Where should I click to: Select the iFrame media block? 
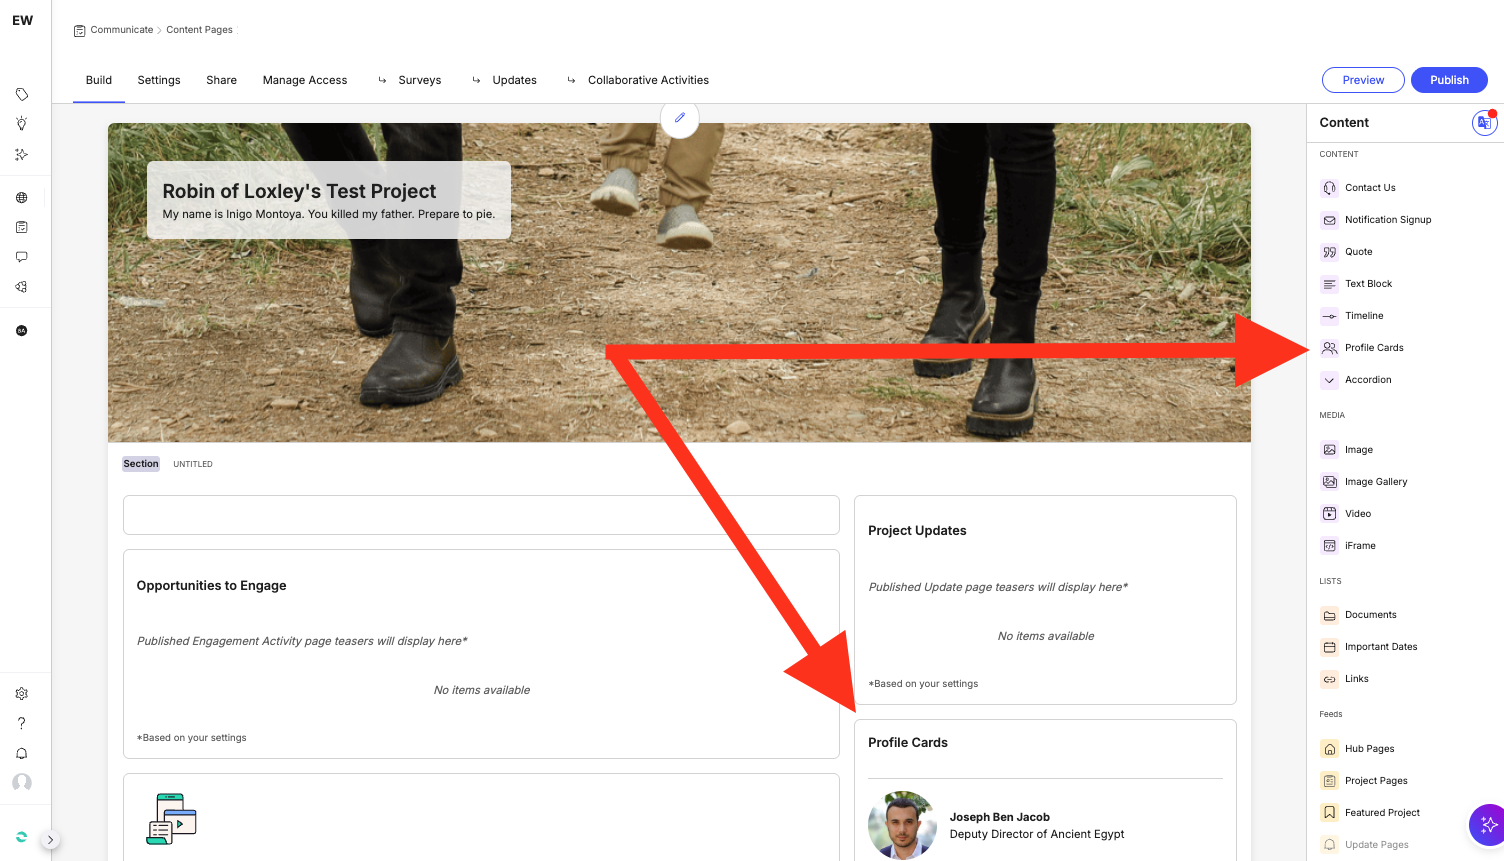pos(1359,546)
